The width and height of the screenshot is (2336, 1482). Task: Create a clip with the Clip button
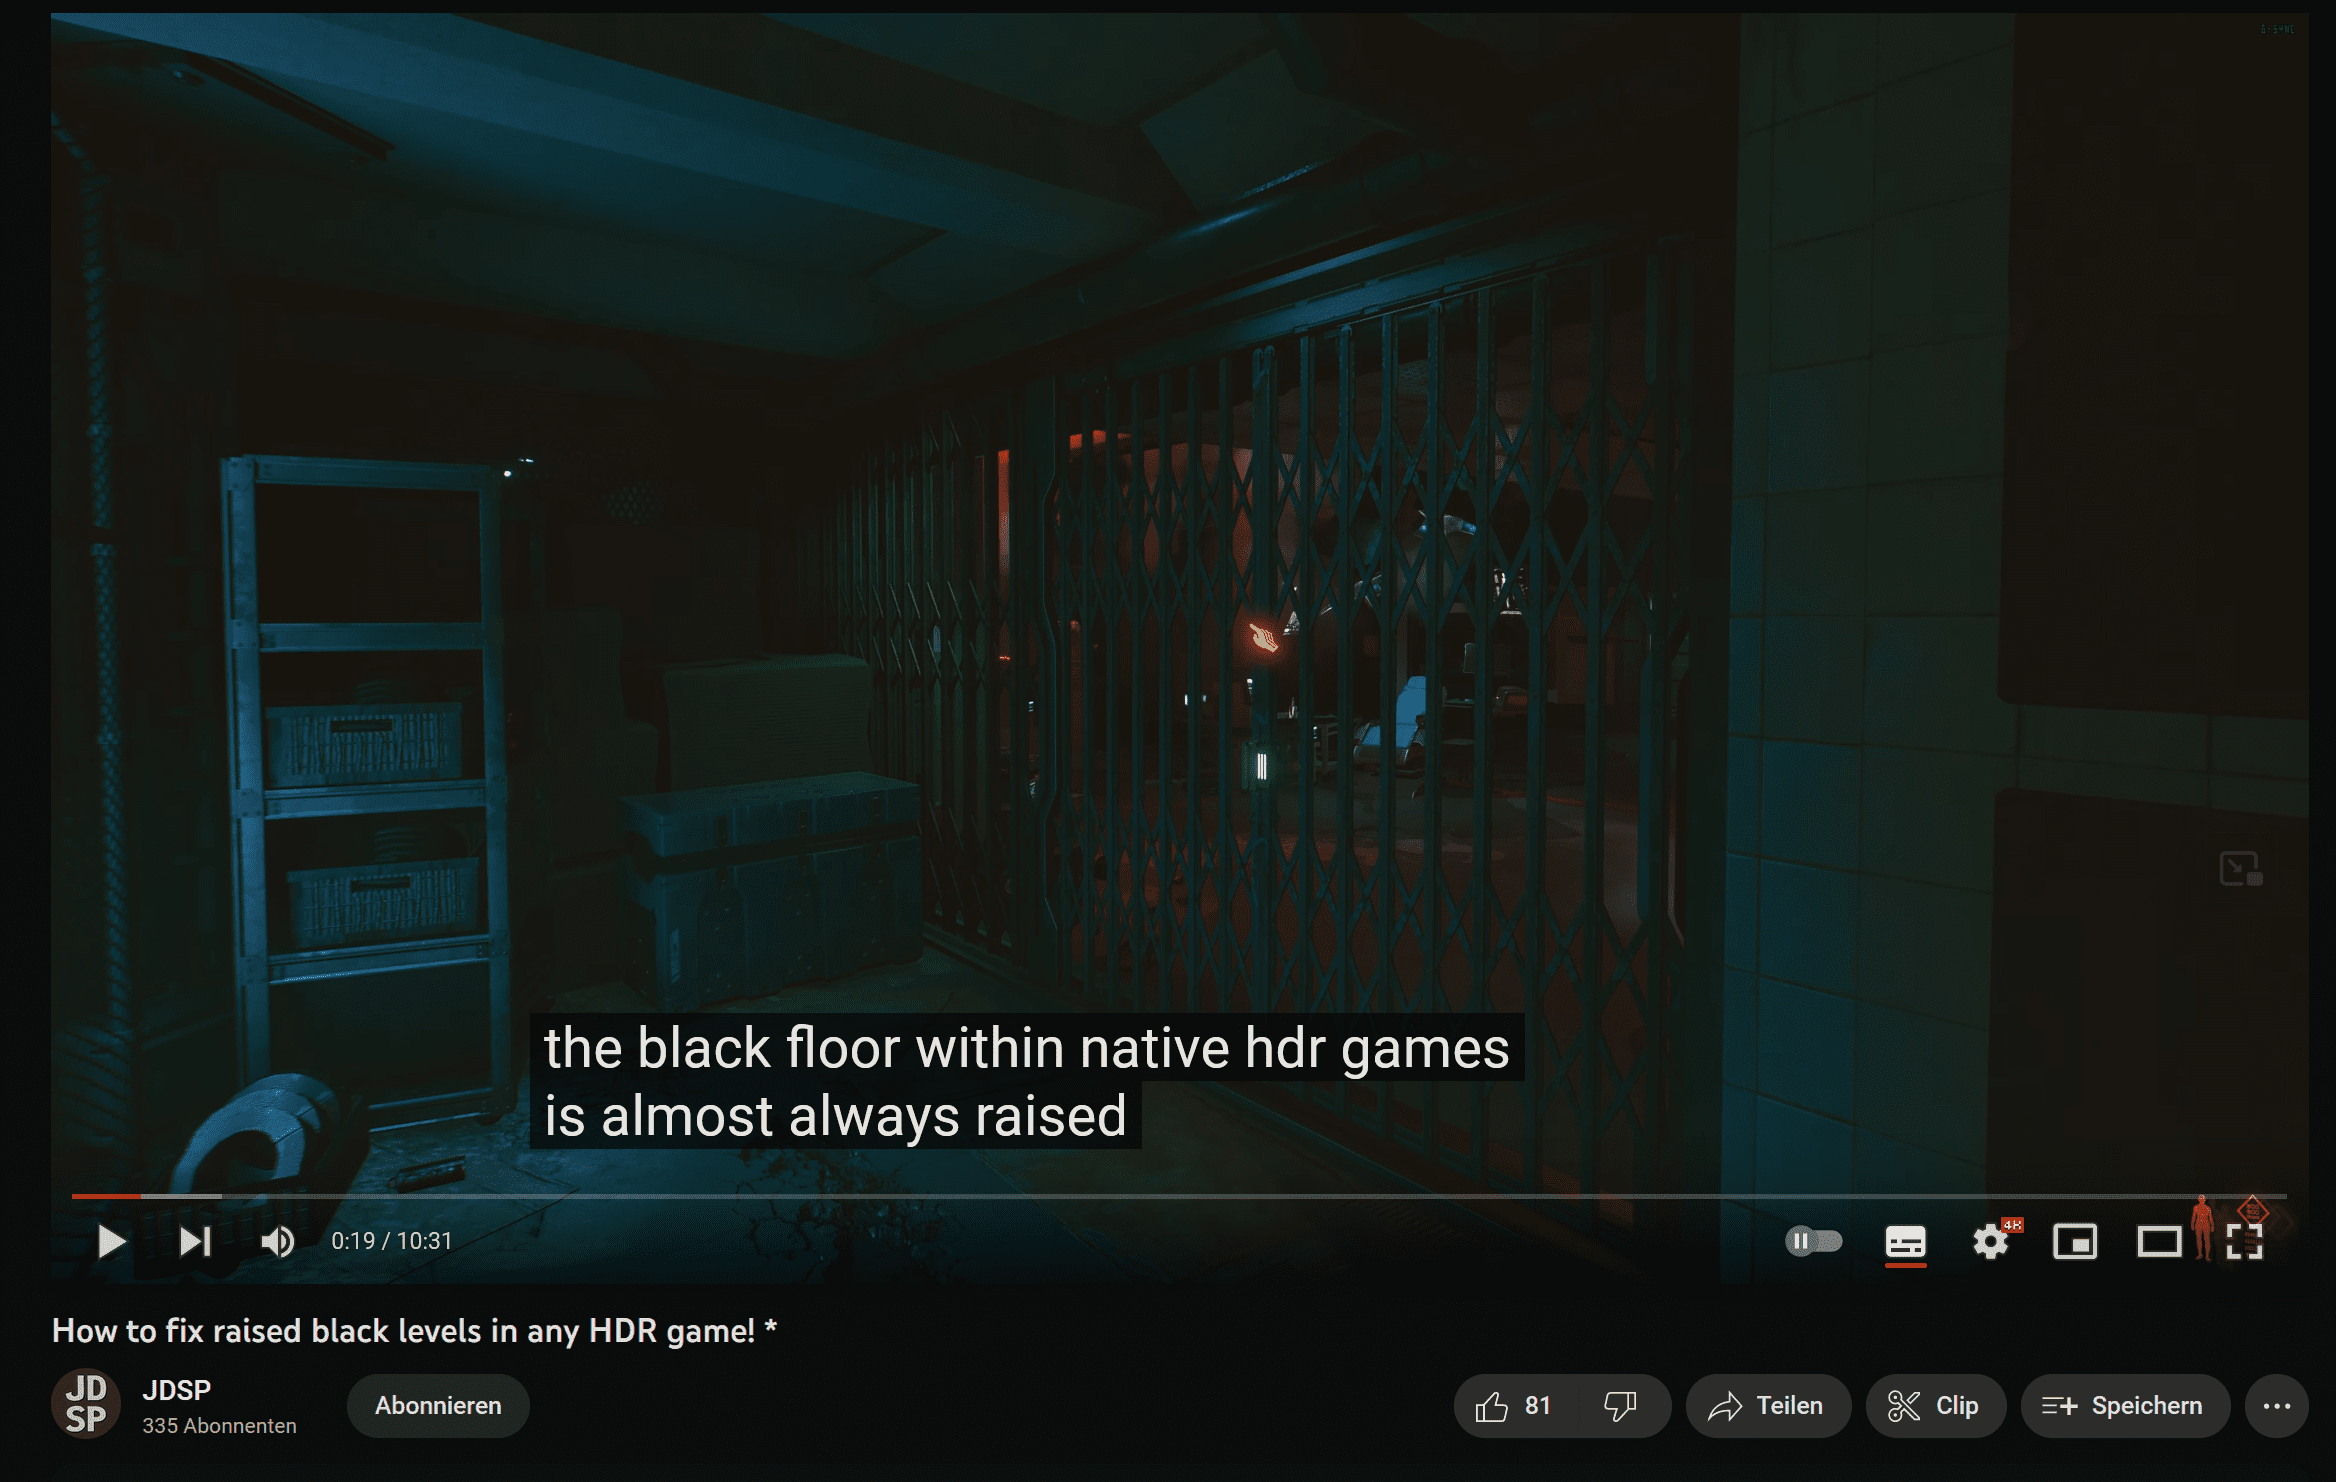pos(1935,1406)
